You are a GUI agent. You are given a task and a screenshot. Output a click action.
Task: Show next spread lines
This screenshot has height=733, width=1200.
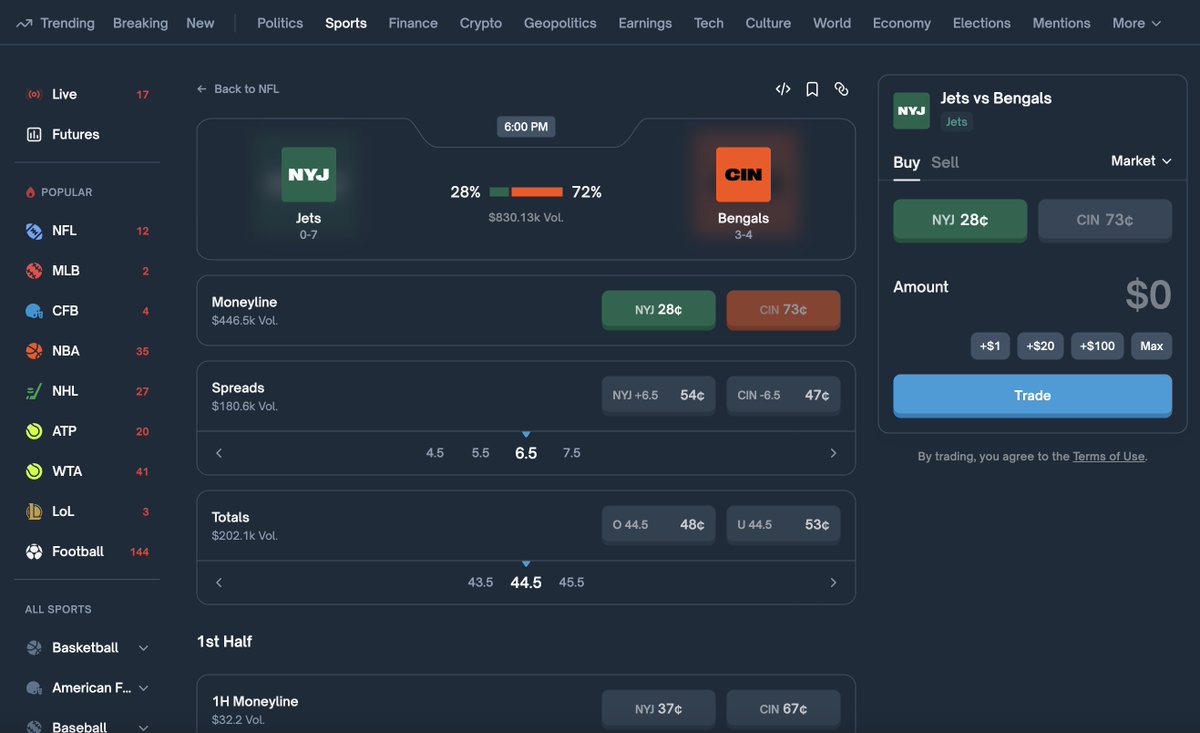pyautogui.click(x=833, y=453)
